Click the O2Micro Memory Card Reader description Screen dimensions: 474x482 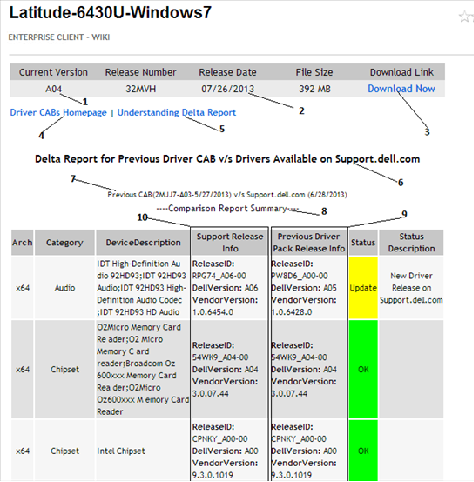pyautogui.click(x=143, y=369)
